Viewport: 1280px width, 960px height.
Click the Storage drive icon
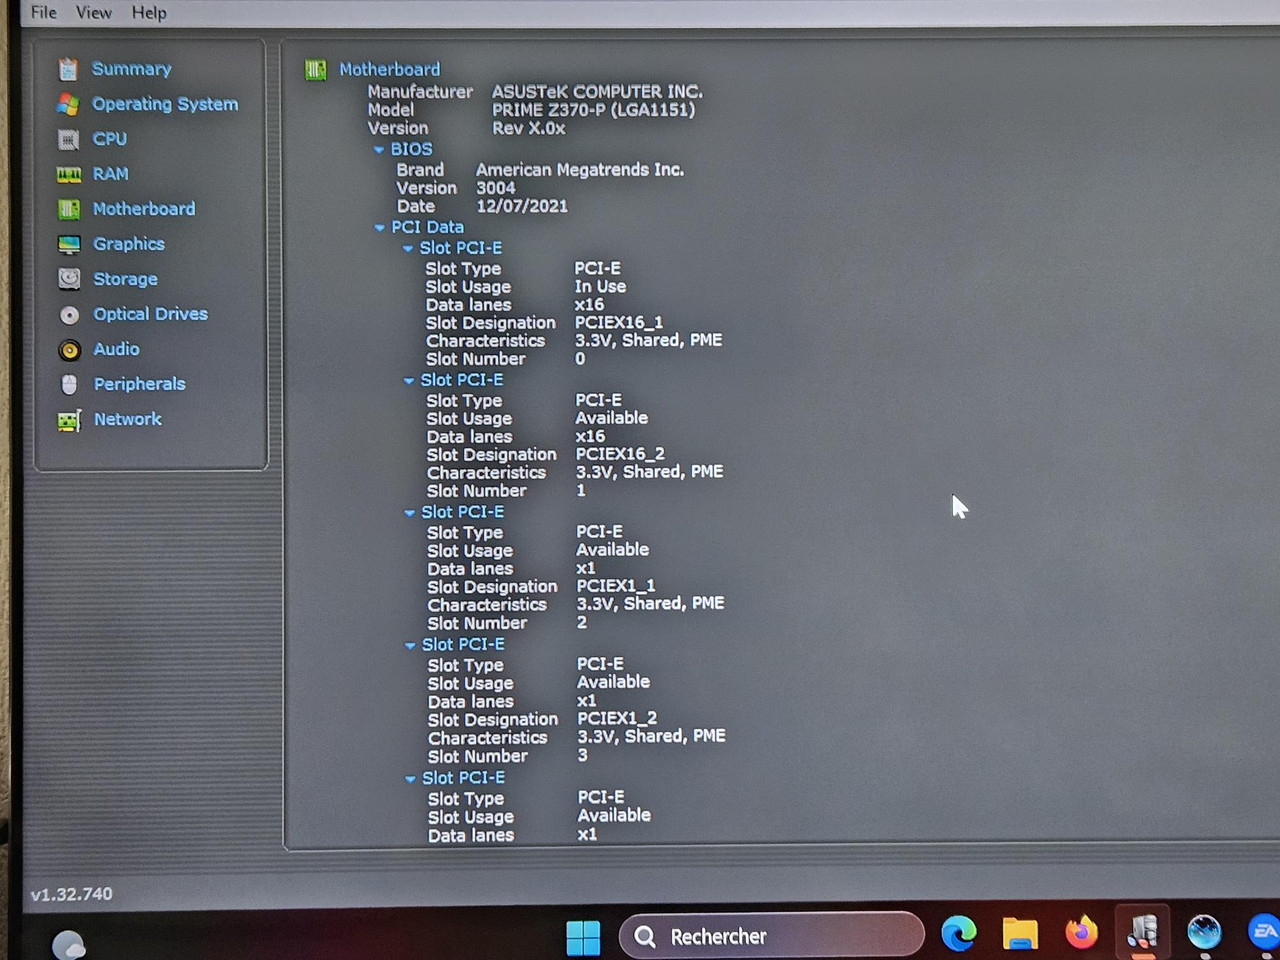(69, 279)
